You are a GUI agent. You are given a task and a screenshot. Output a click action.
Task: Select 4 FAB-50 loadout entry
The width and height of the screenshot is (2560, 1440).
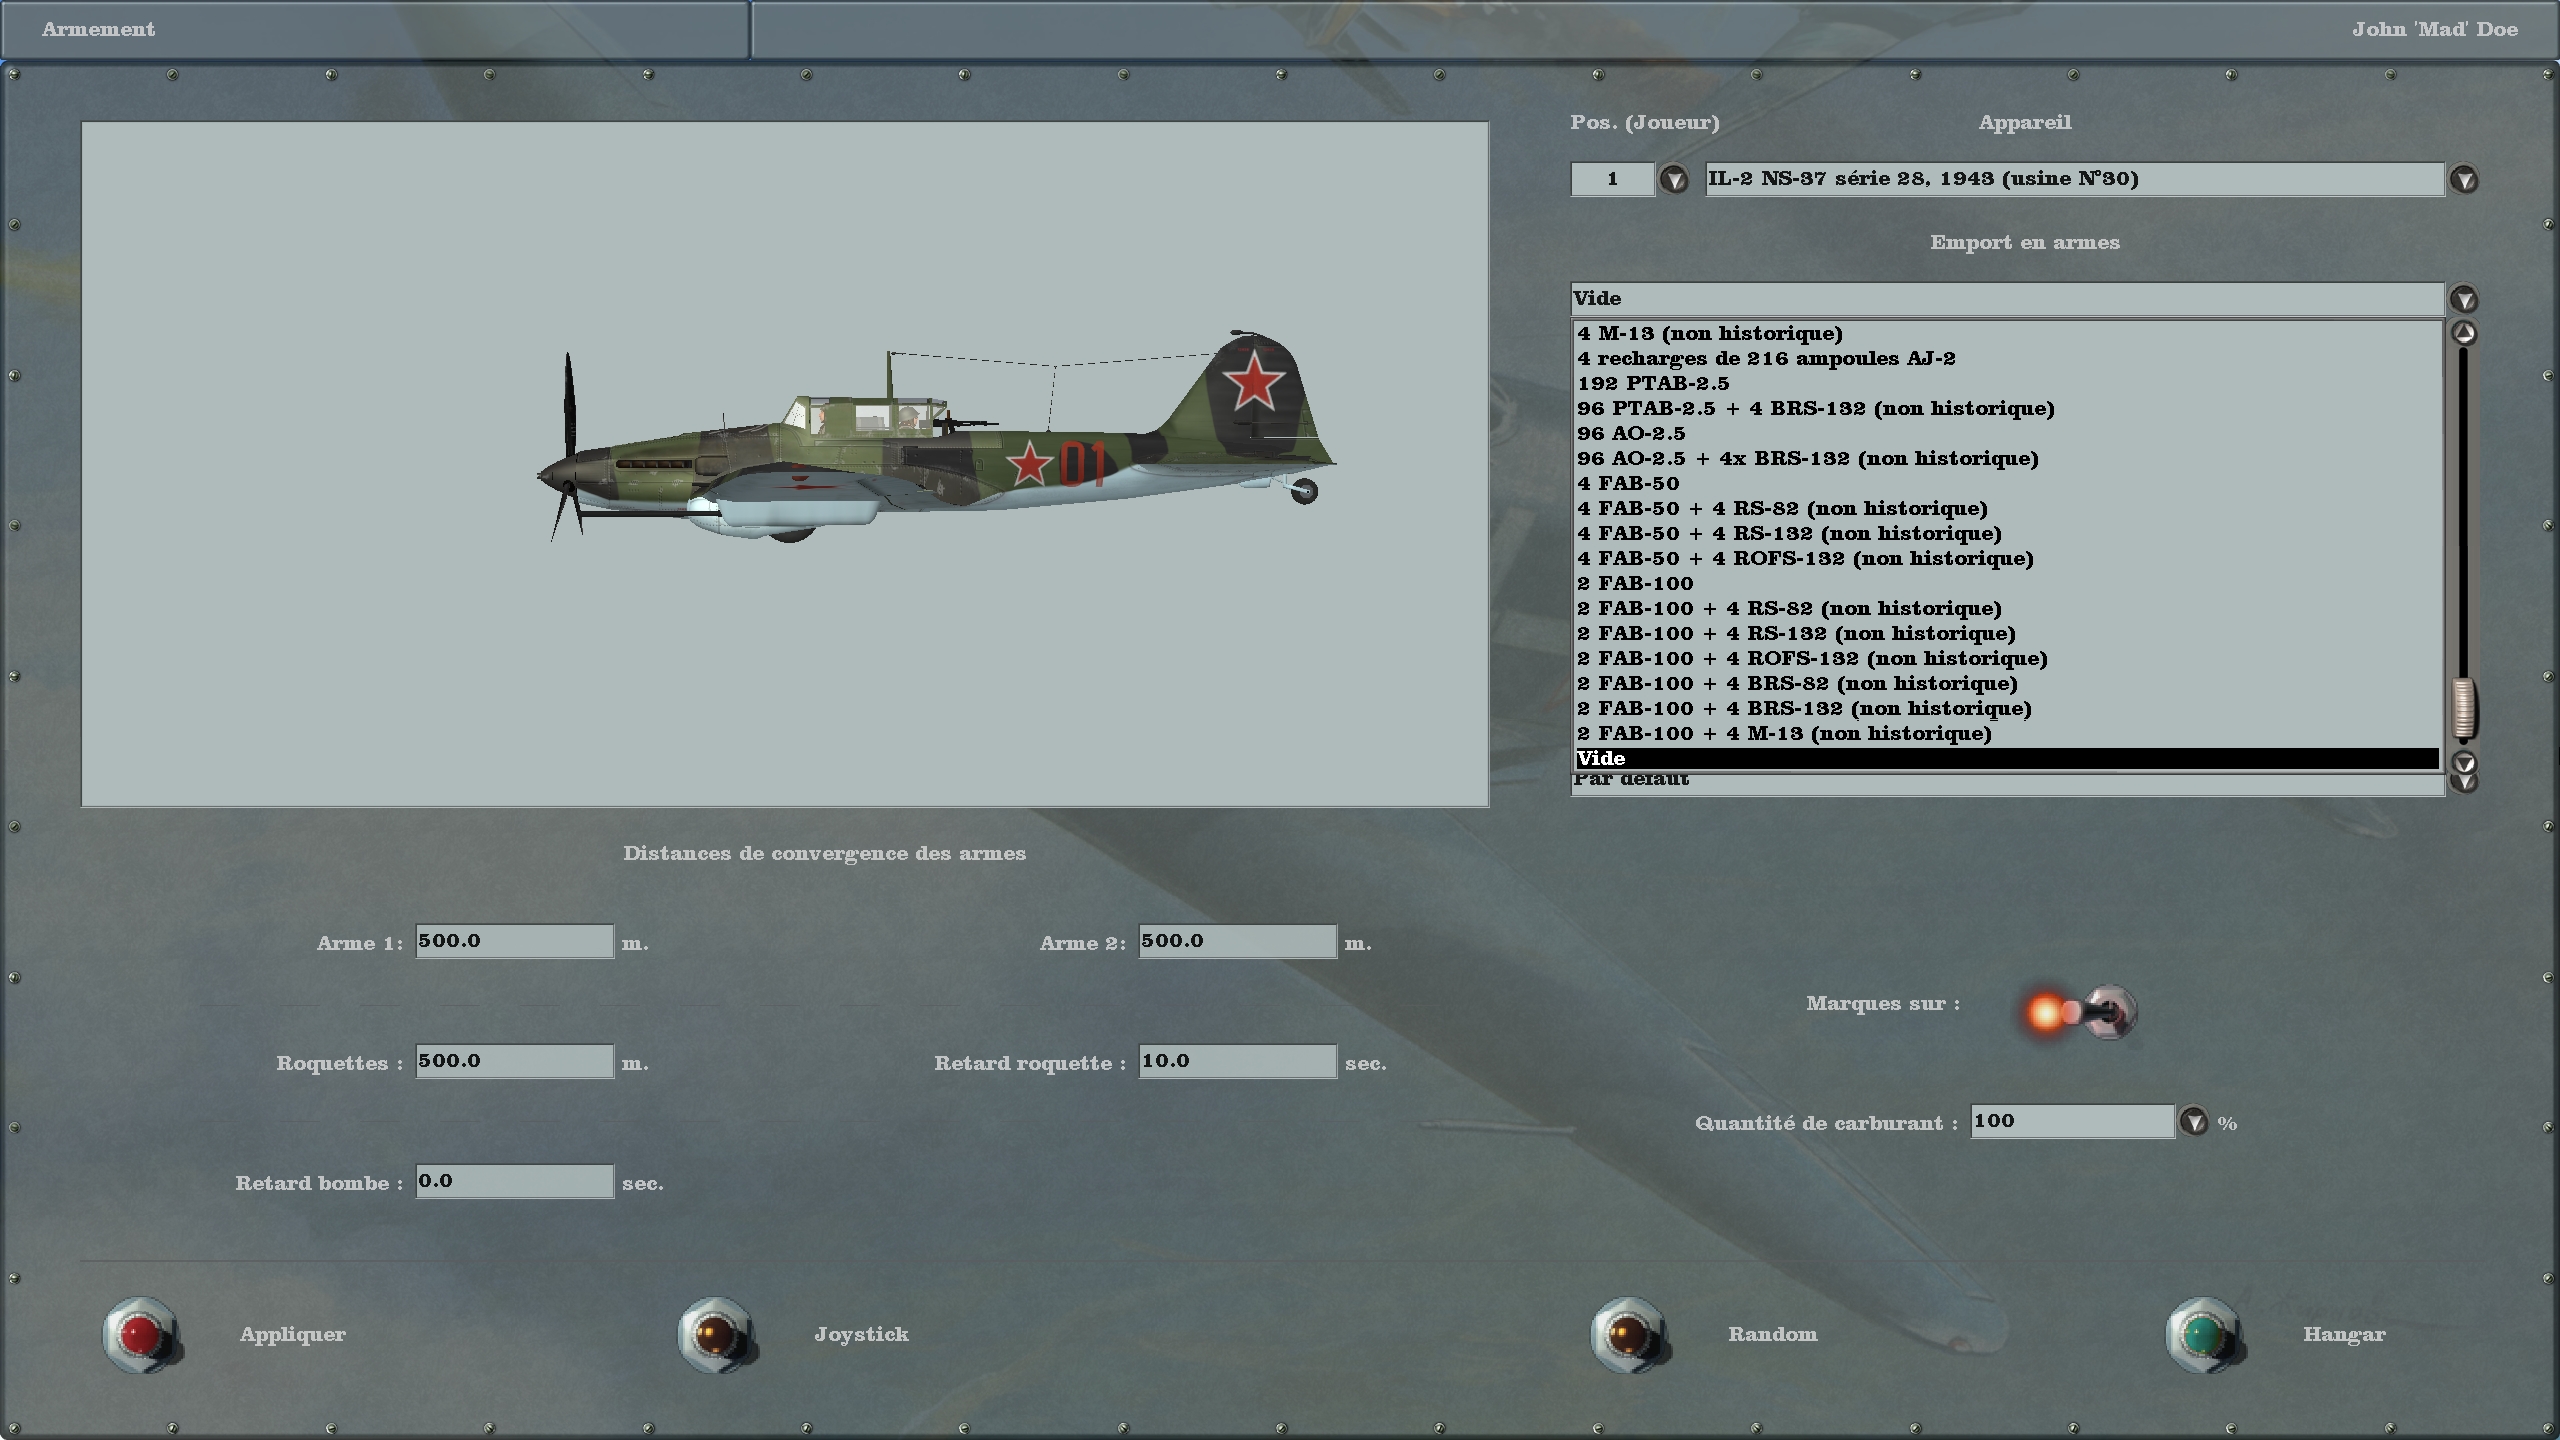pos(1628,484)
